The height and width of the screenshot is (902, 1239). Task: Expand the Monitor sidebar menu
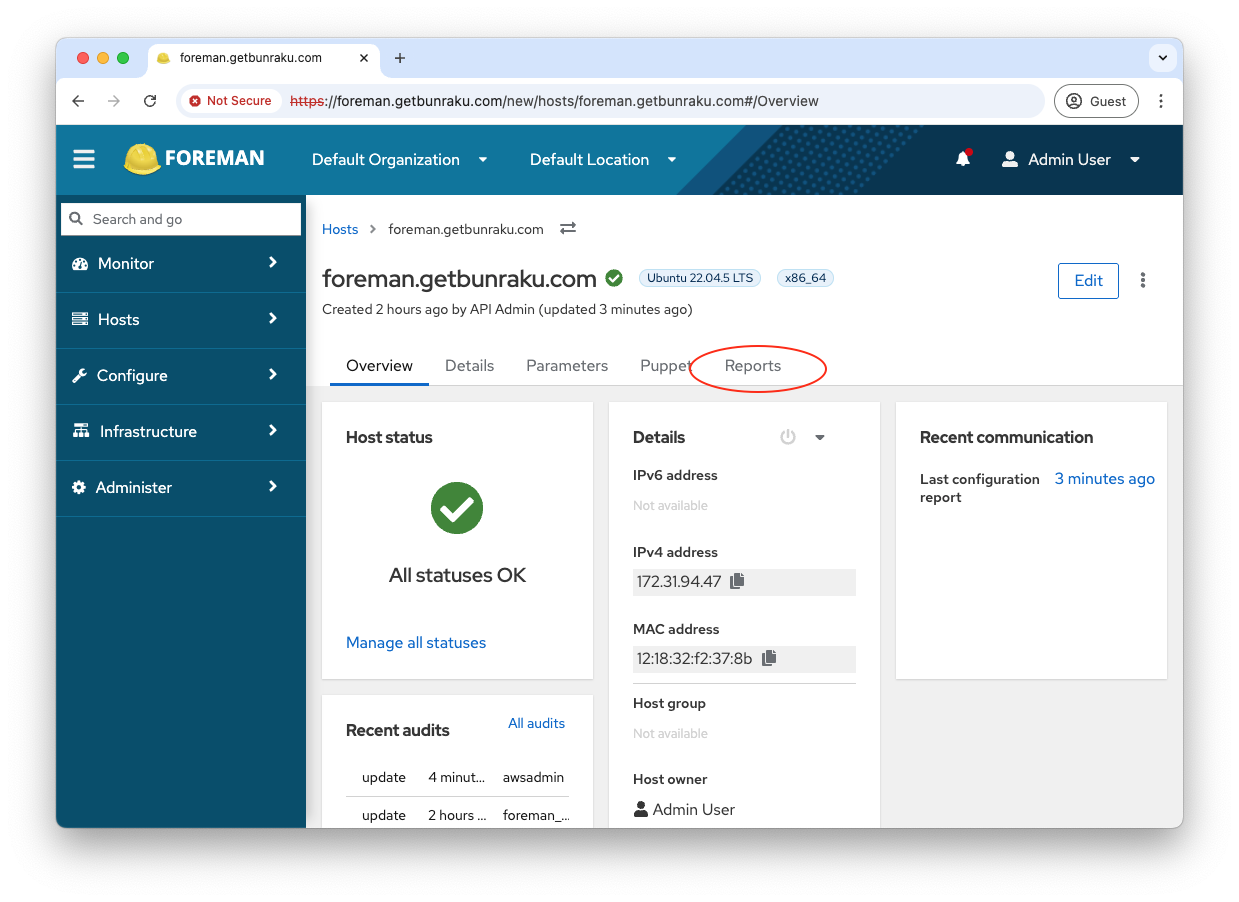(x=181, y=264)
